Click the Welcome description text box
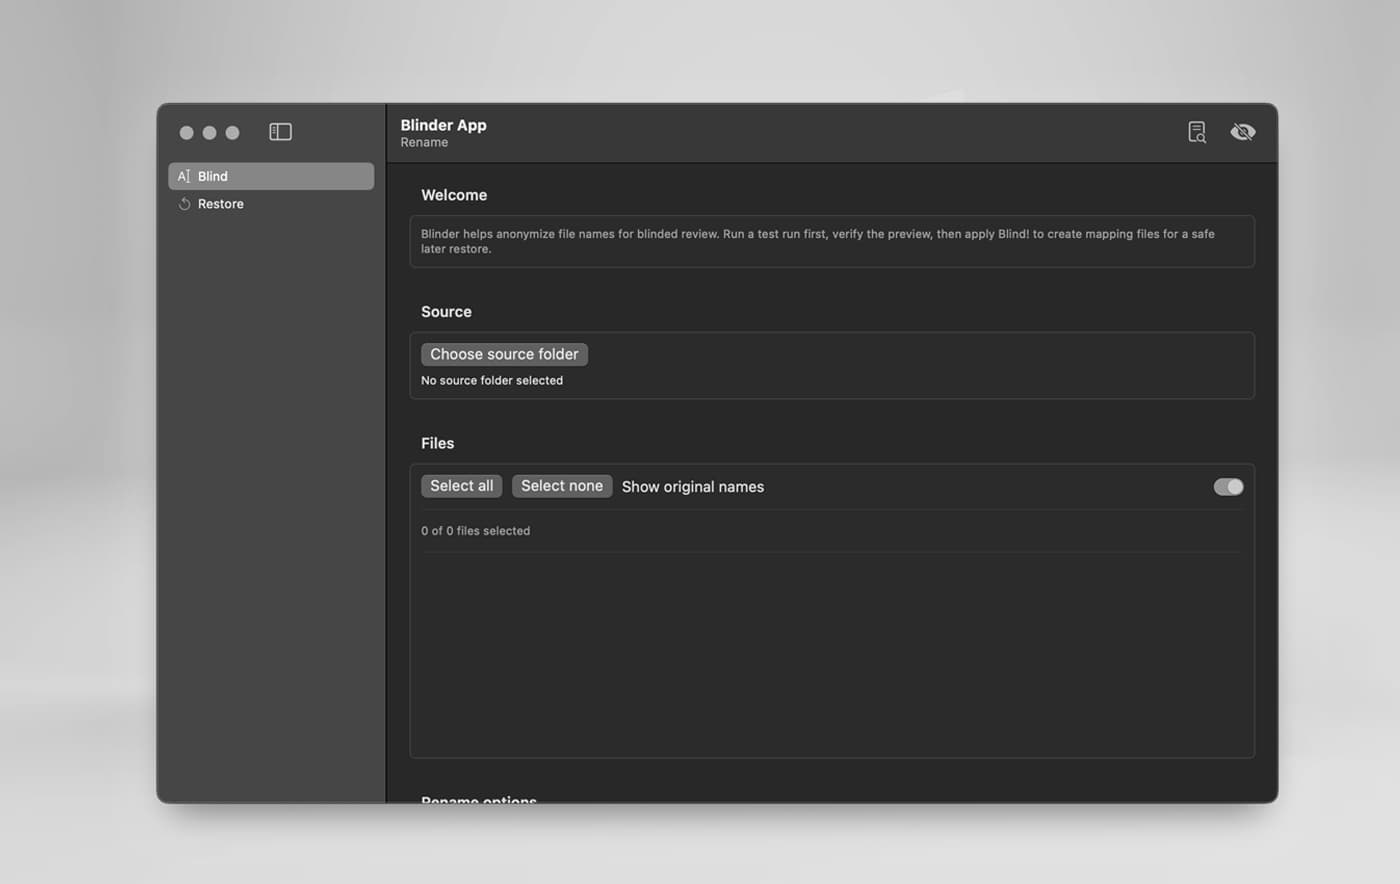Screen dimensions: 1400x884 coord(831,241)
